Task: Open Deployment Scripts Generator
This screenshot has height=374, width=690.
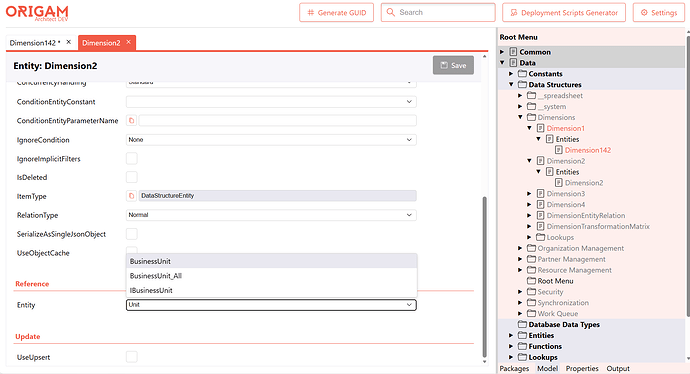Action: point(564,13)
